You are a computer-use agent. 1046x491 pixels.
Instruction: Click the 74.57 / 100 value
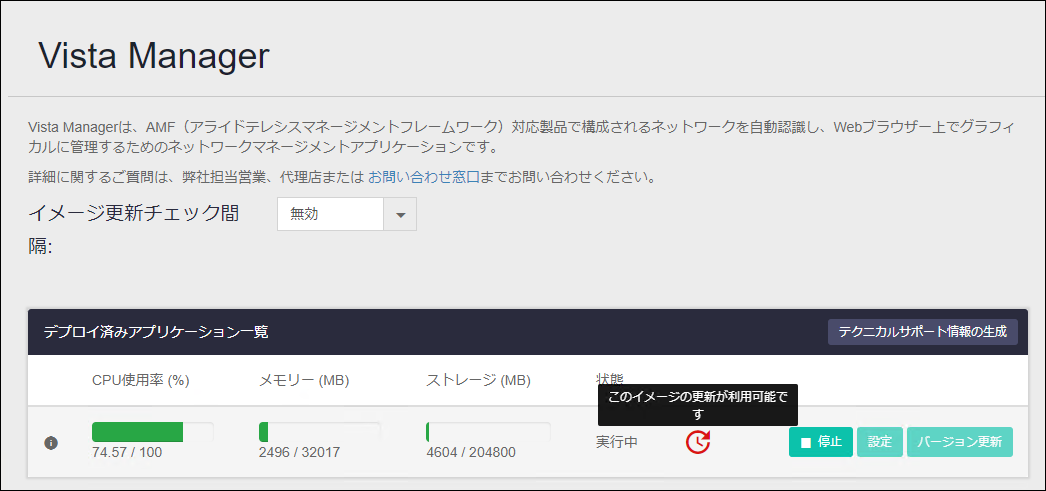127,452
